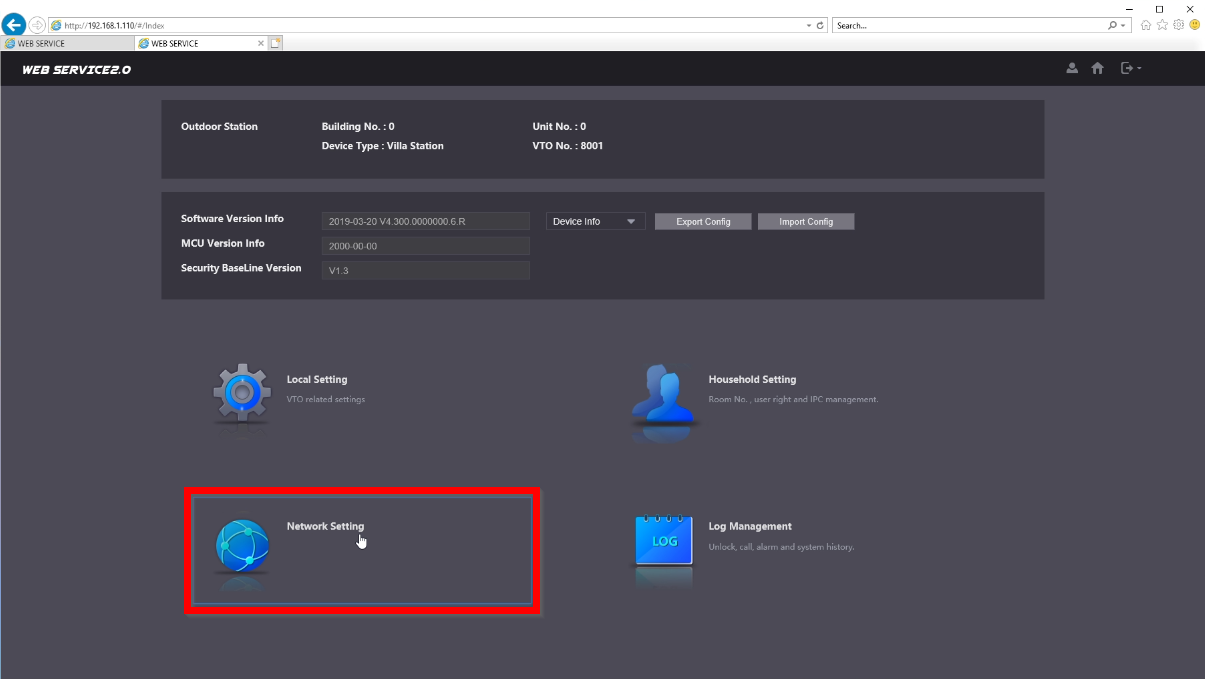The width and height of the screenshot is (1205, 679).
Task: Go to home via house icon in header
Action: tap(1098, 68)
